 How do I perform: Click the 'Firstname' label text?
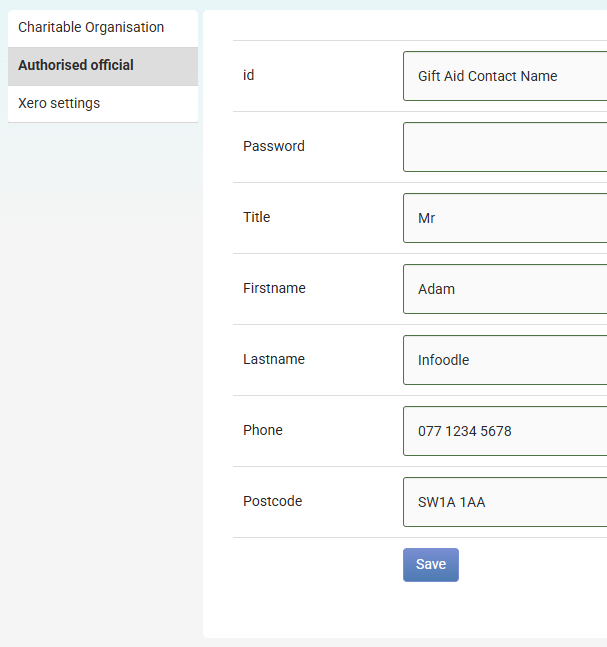click(274, 288)
